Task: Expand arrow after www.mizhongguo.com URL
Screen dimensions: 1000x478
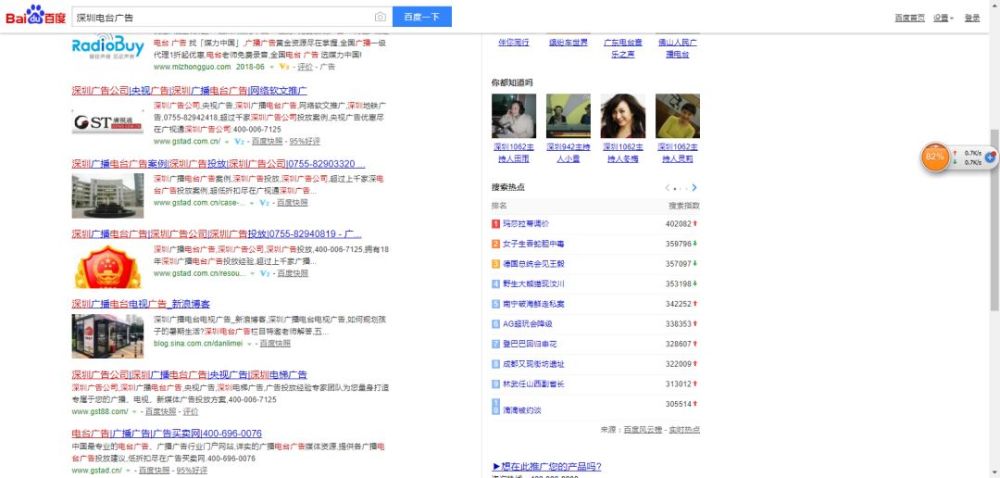Action: click(x=271, y=67)
